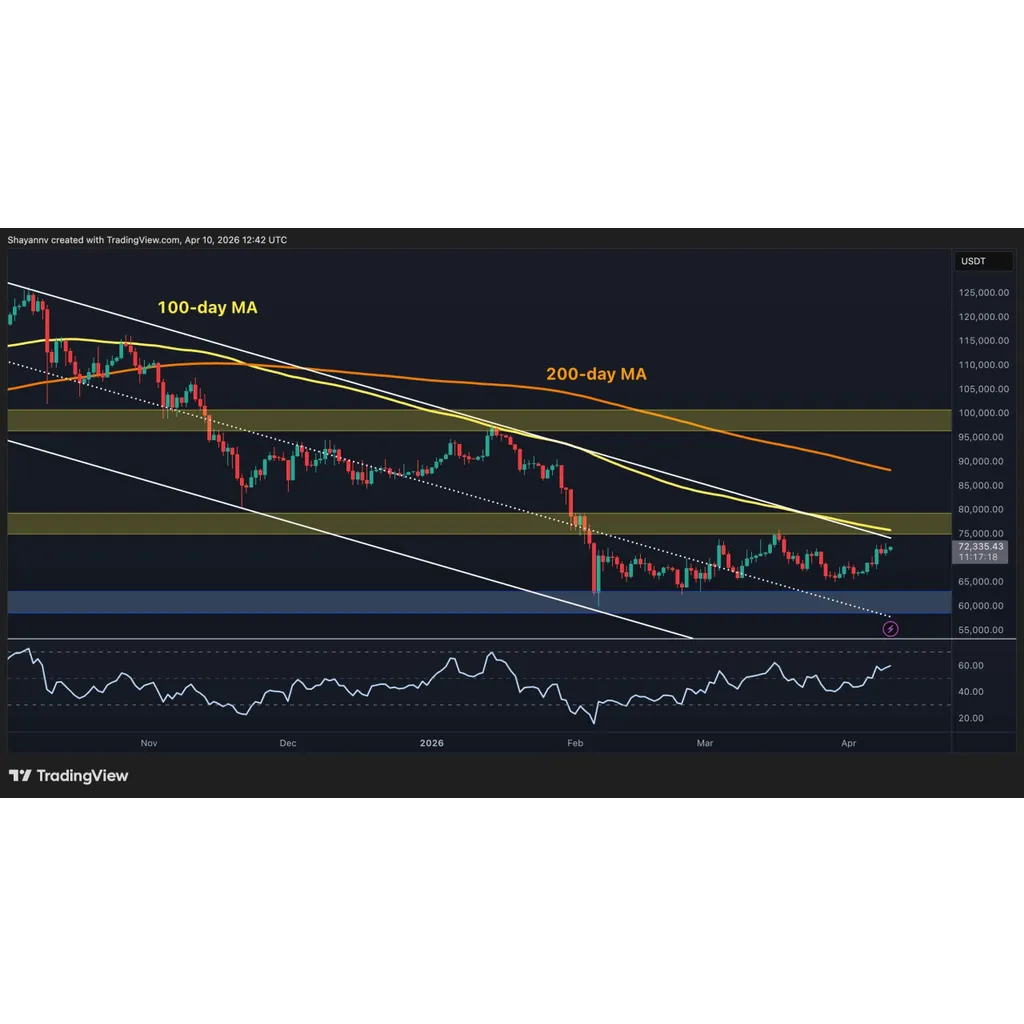Click the 125,000.00 price axis label

click(984, 293)
